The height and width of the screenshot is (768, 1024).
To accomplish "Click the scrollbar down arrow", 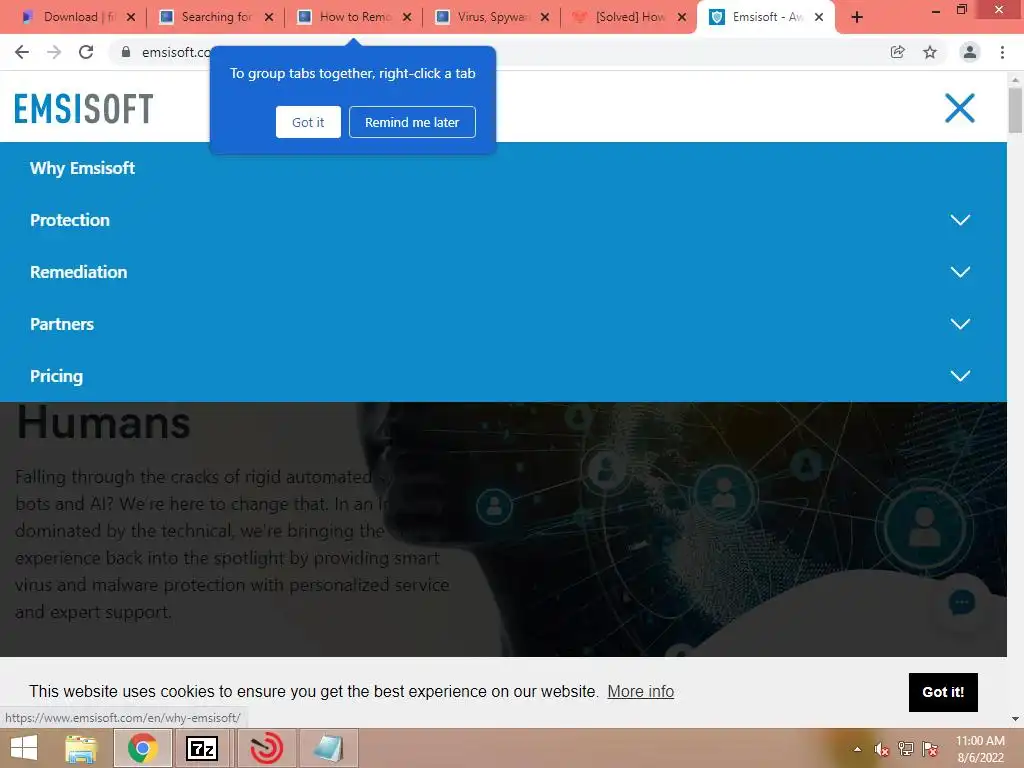I will tap(1015, 719).
